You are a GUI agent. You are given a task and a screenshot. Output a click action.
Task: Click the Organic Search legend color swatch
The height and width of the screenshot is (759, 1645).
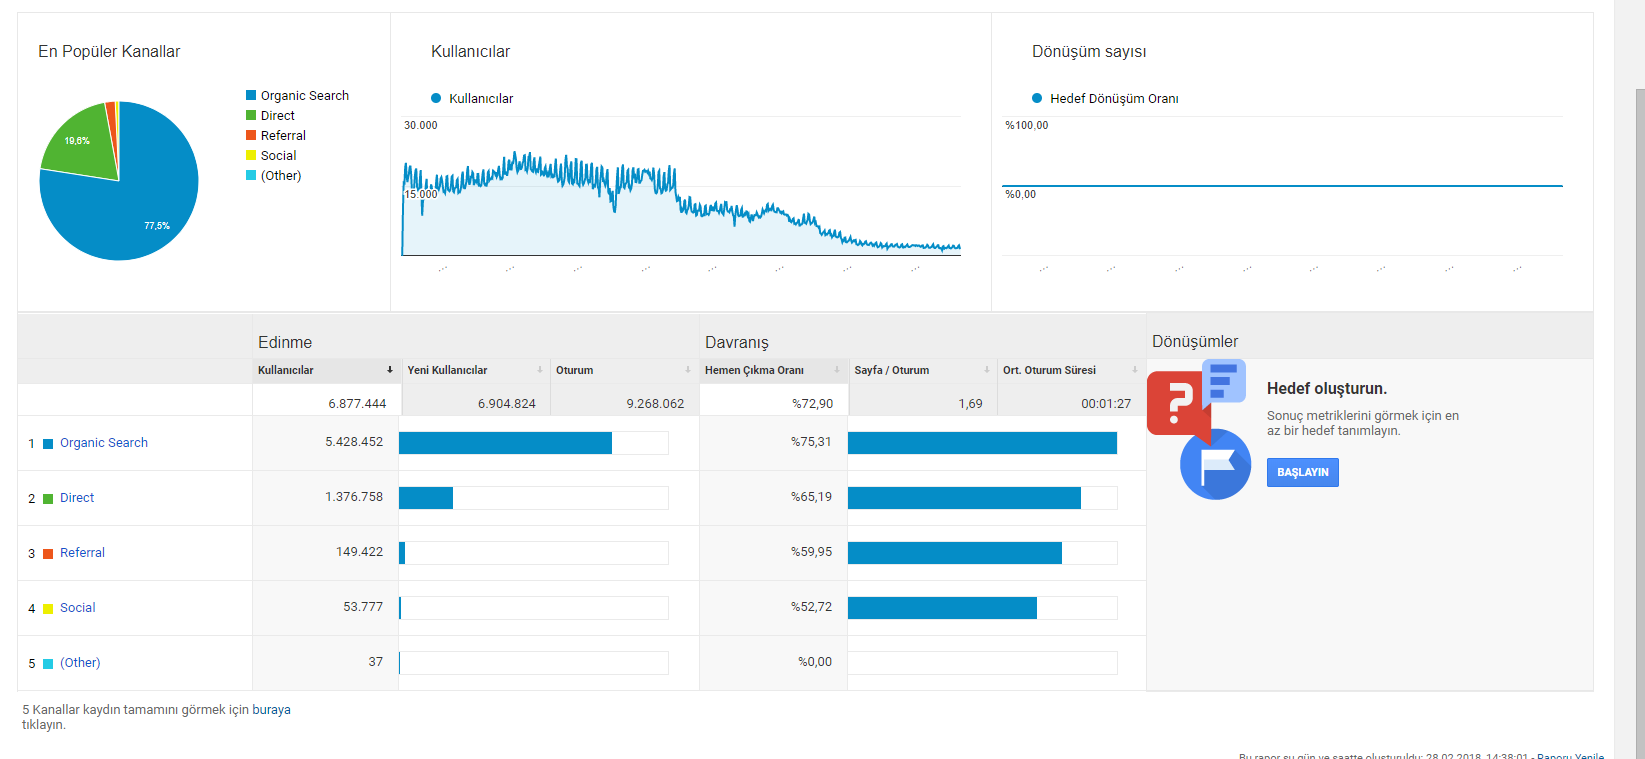(x=251, y=95)
